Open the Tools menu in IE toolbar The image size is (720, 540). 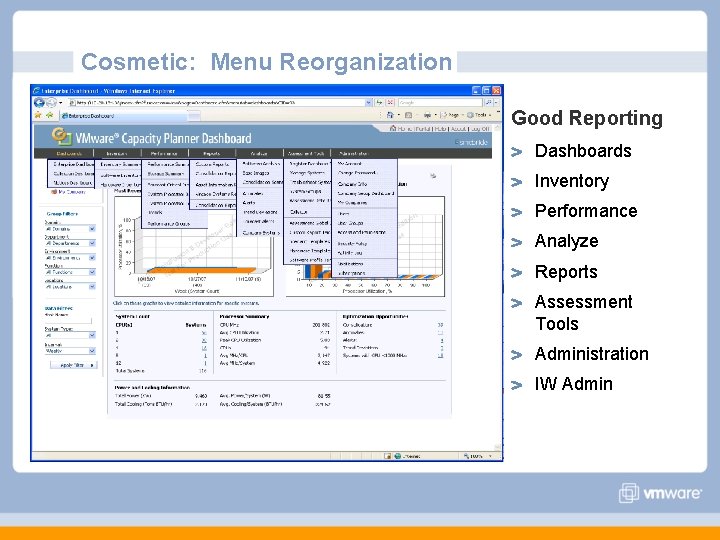[478, 115]
